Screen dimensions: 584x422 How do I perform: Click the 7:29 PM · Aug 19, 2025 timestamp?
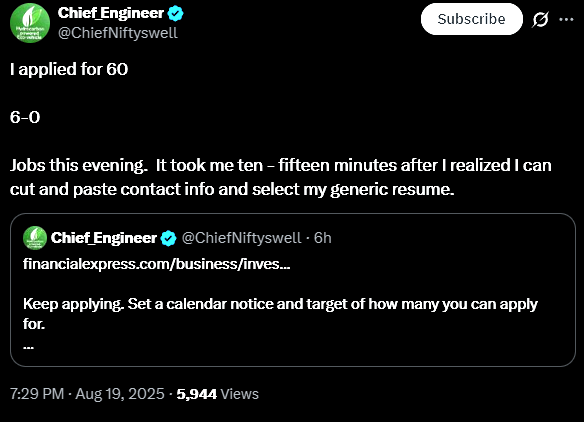[87, 394]
